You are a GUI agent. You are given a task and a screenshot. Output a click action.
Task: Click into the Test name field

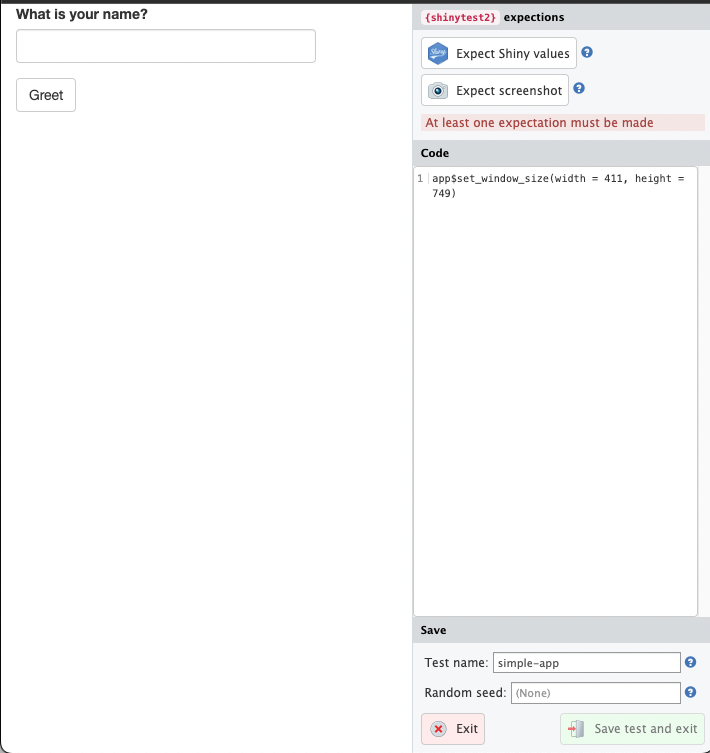[x=586, y=663]
